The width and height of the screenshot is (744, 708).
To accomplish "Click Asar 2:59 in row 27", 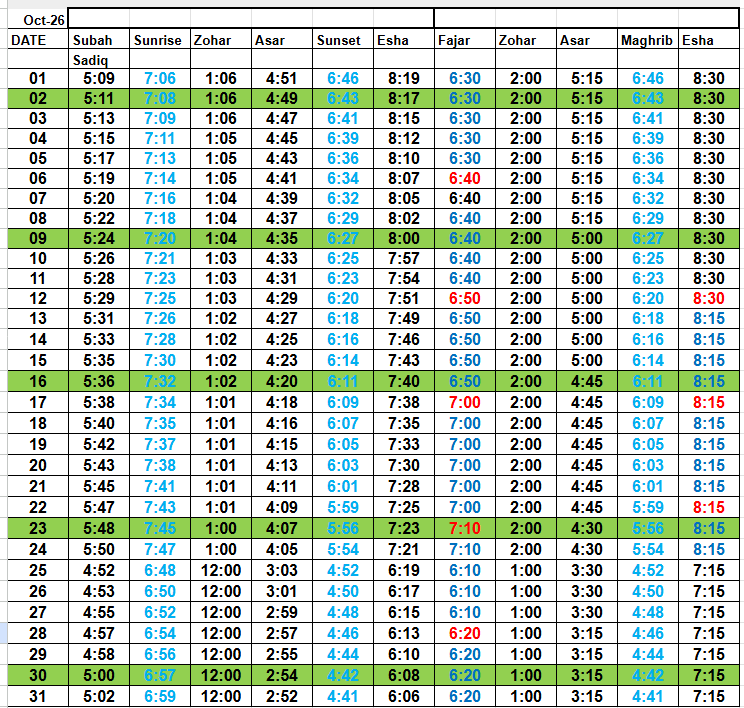I will point(282,612).
